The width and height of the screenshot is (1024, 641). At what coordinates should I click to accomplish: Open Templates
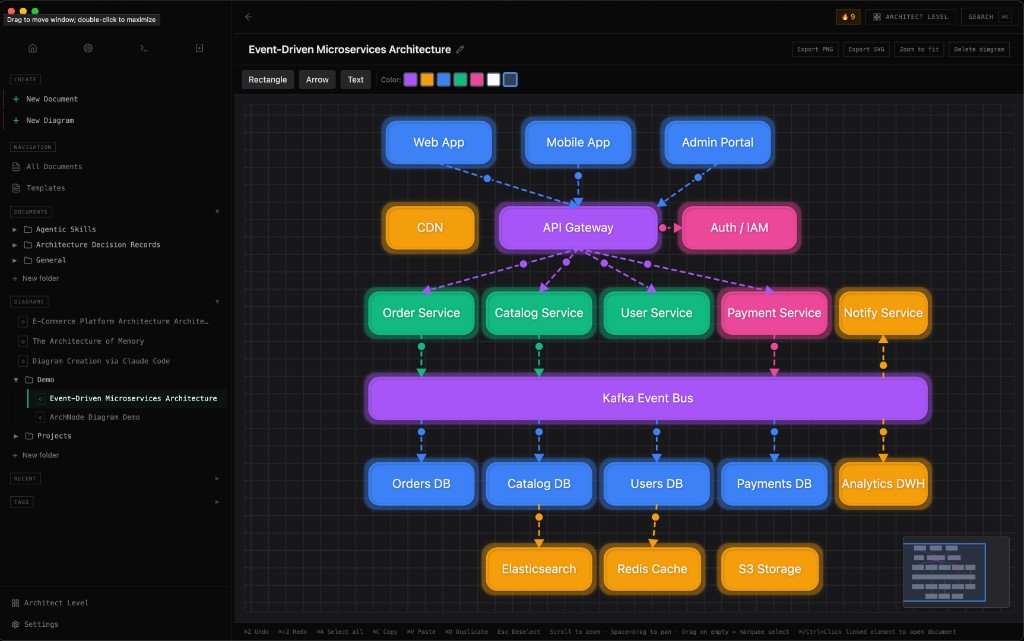coord(46,188)
